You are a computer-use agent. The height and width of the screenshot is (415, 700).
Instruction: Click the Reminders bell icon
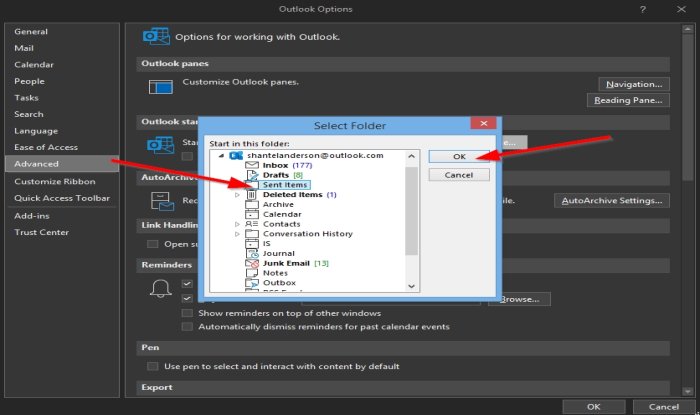[x=161, y=288]
